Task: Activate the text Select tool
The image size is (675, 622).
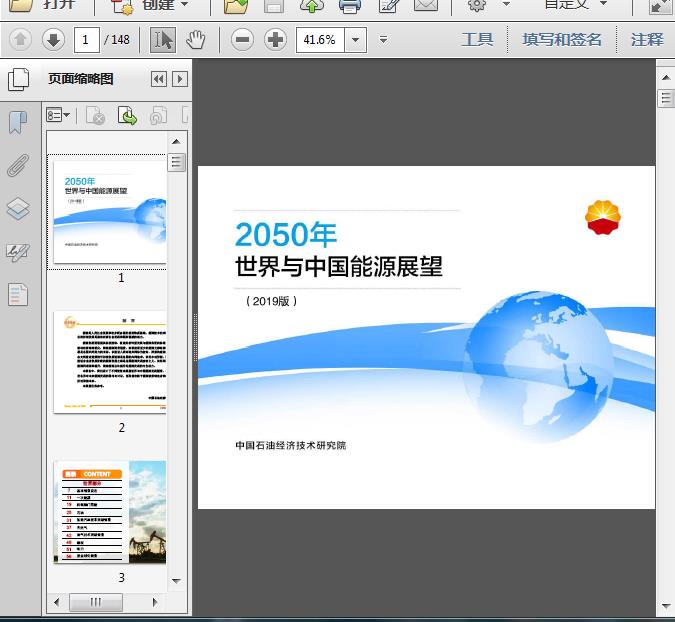Action: click(163, 40)
